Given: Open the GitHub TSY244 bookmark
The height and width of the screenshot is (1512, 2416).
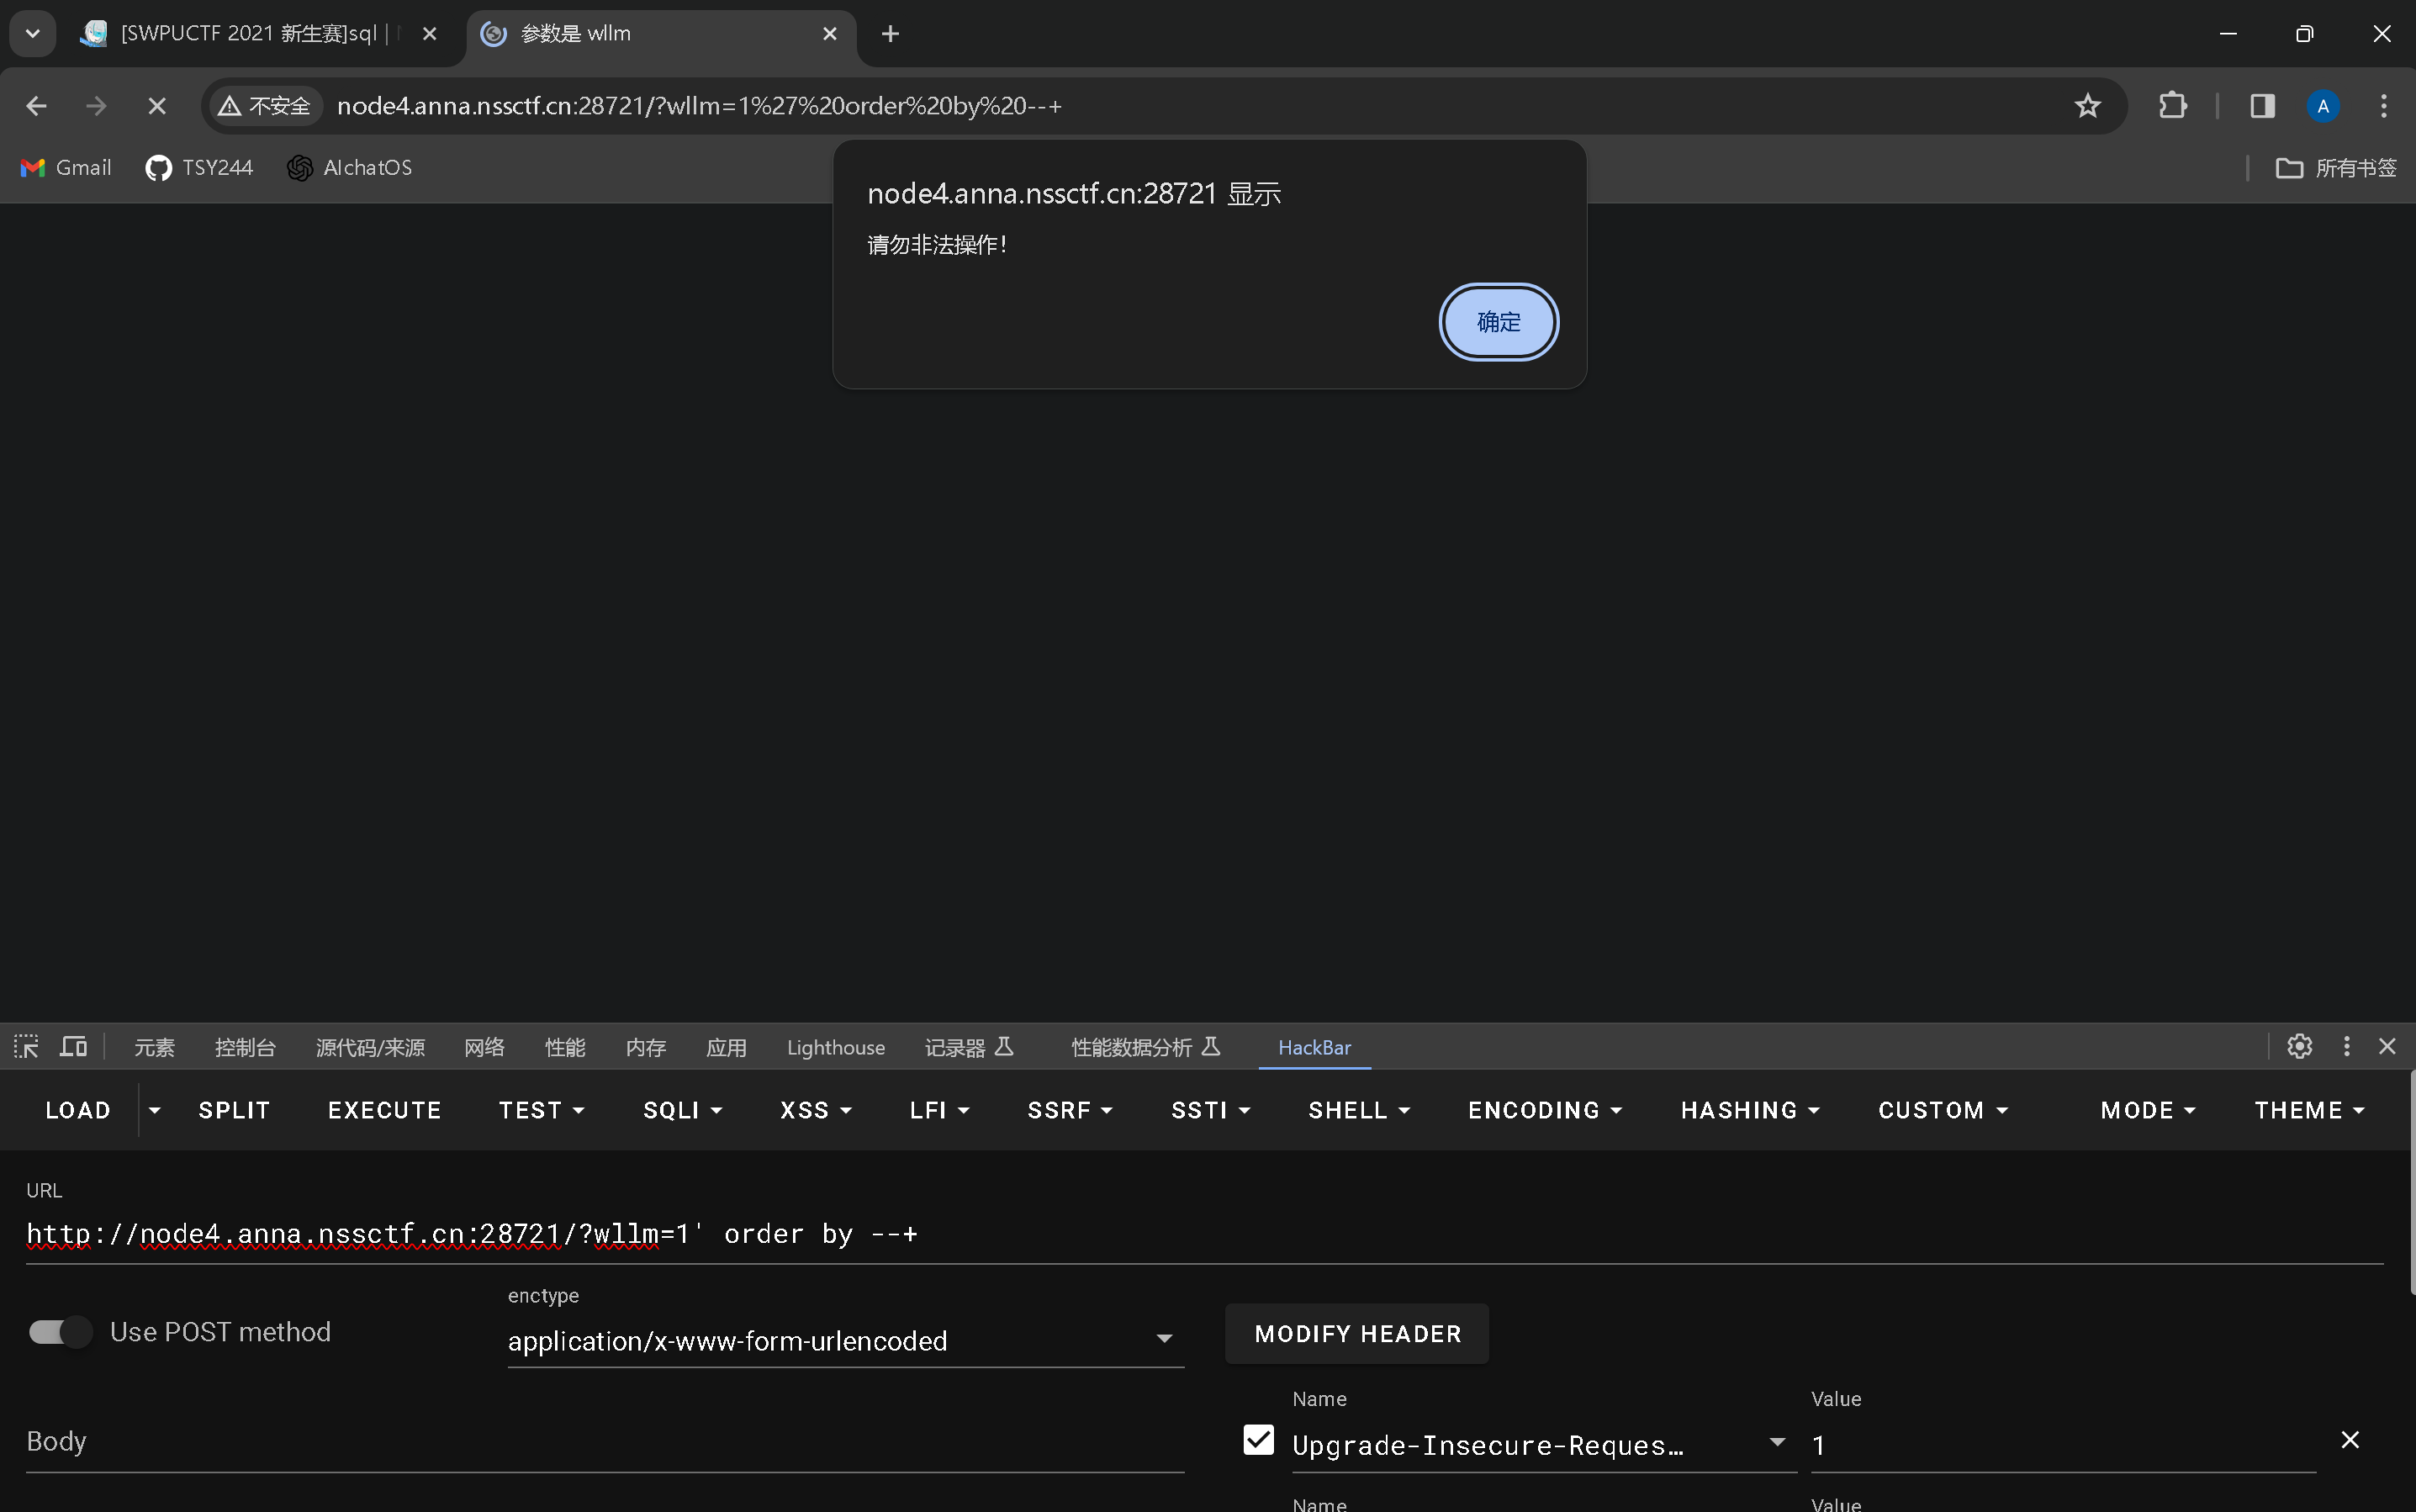Looking at the screenshot, I should [199, 168].
